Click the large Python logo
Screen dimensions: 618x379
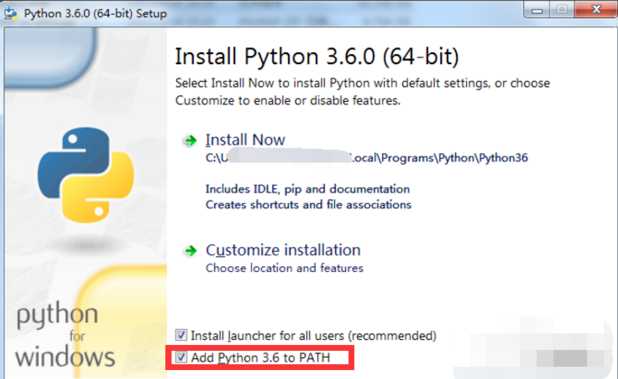coord(86,175)
